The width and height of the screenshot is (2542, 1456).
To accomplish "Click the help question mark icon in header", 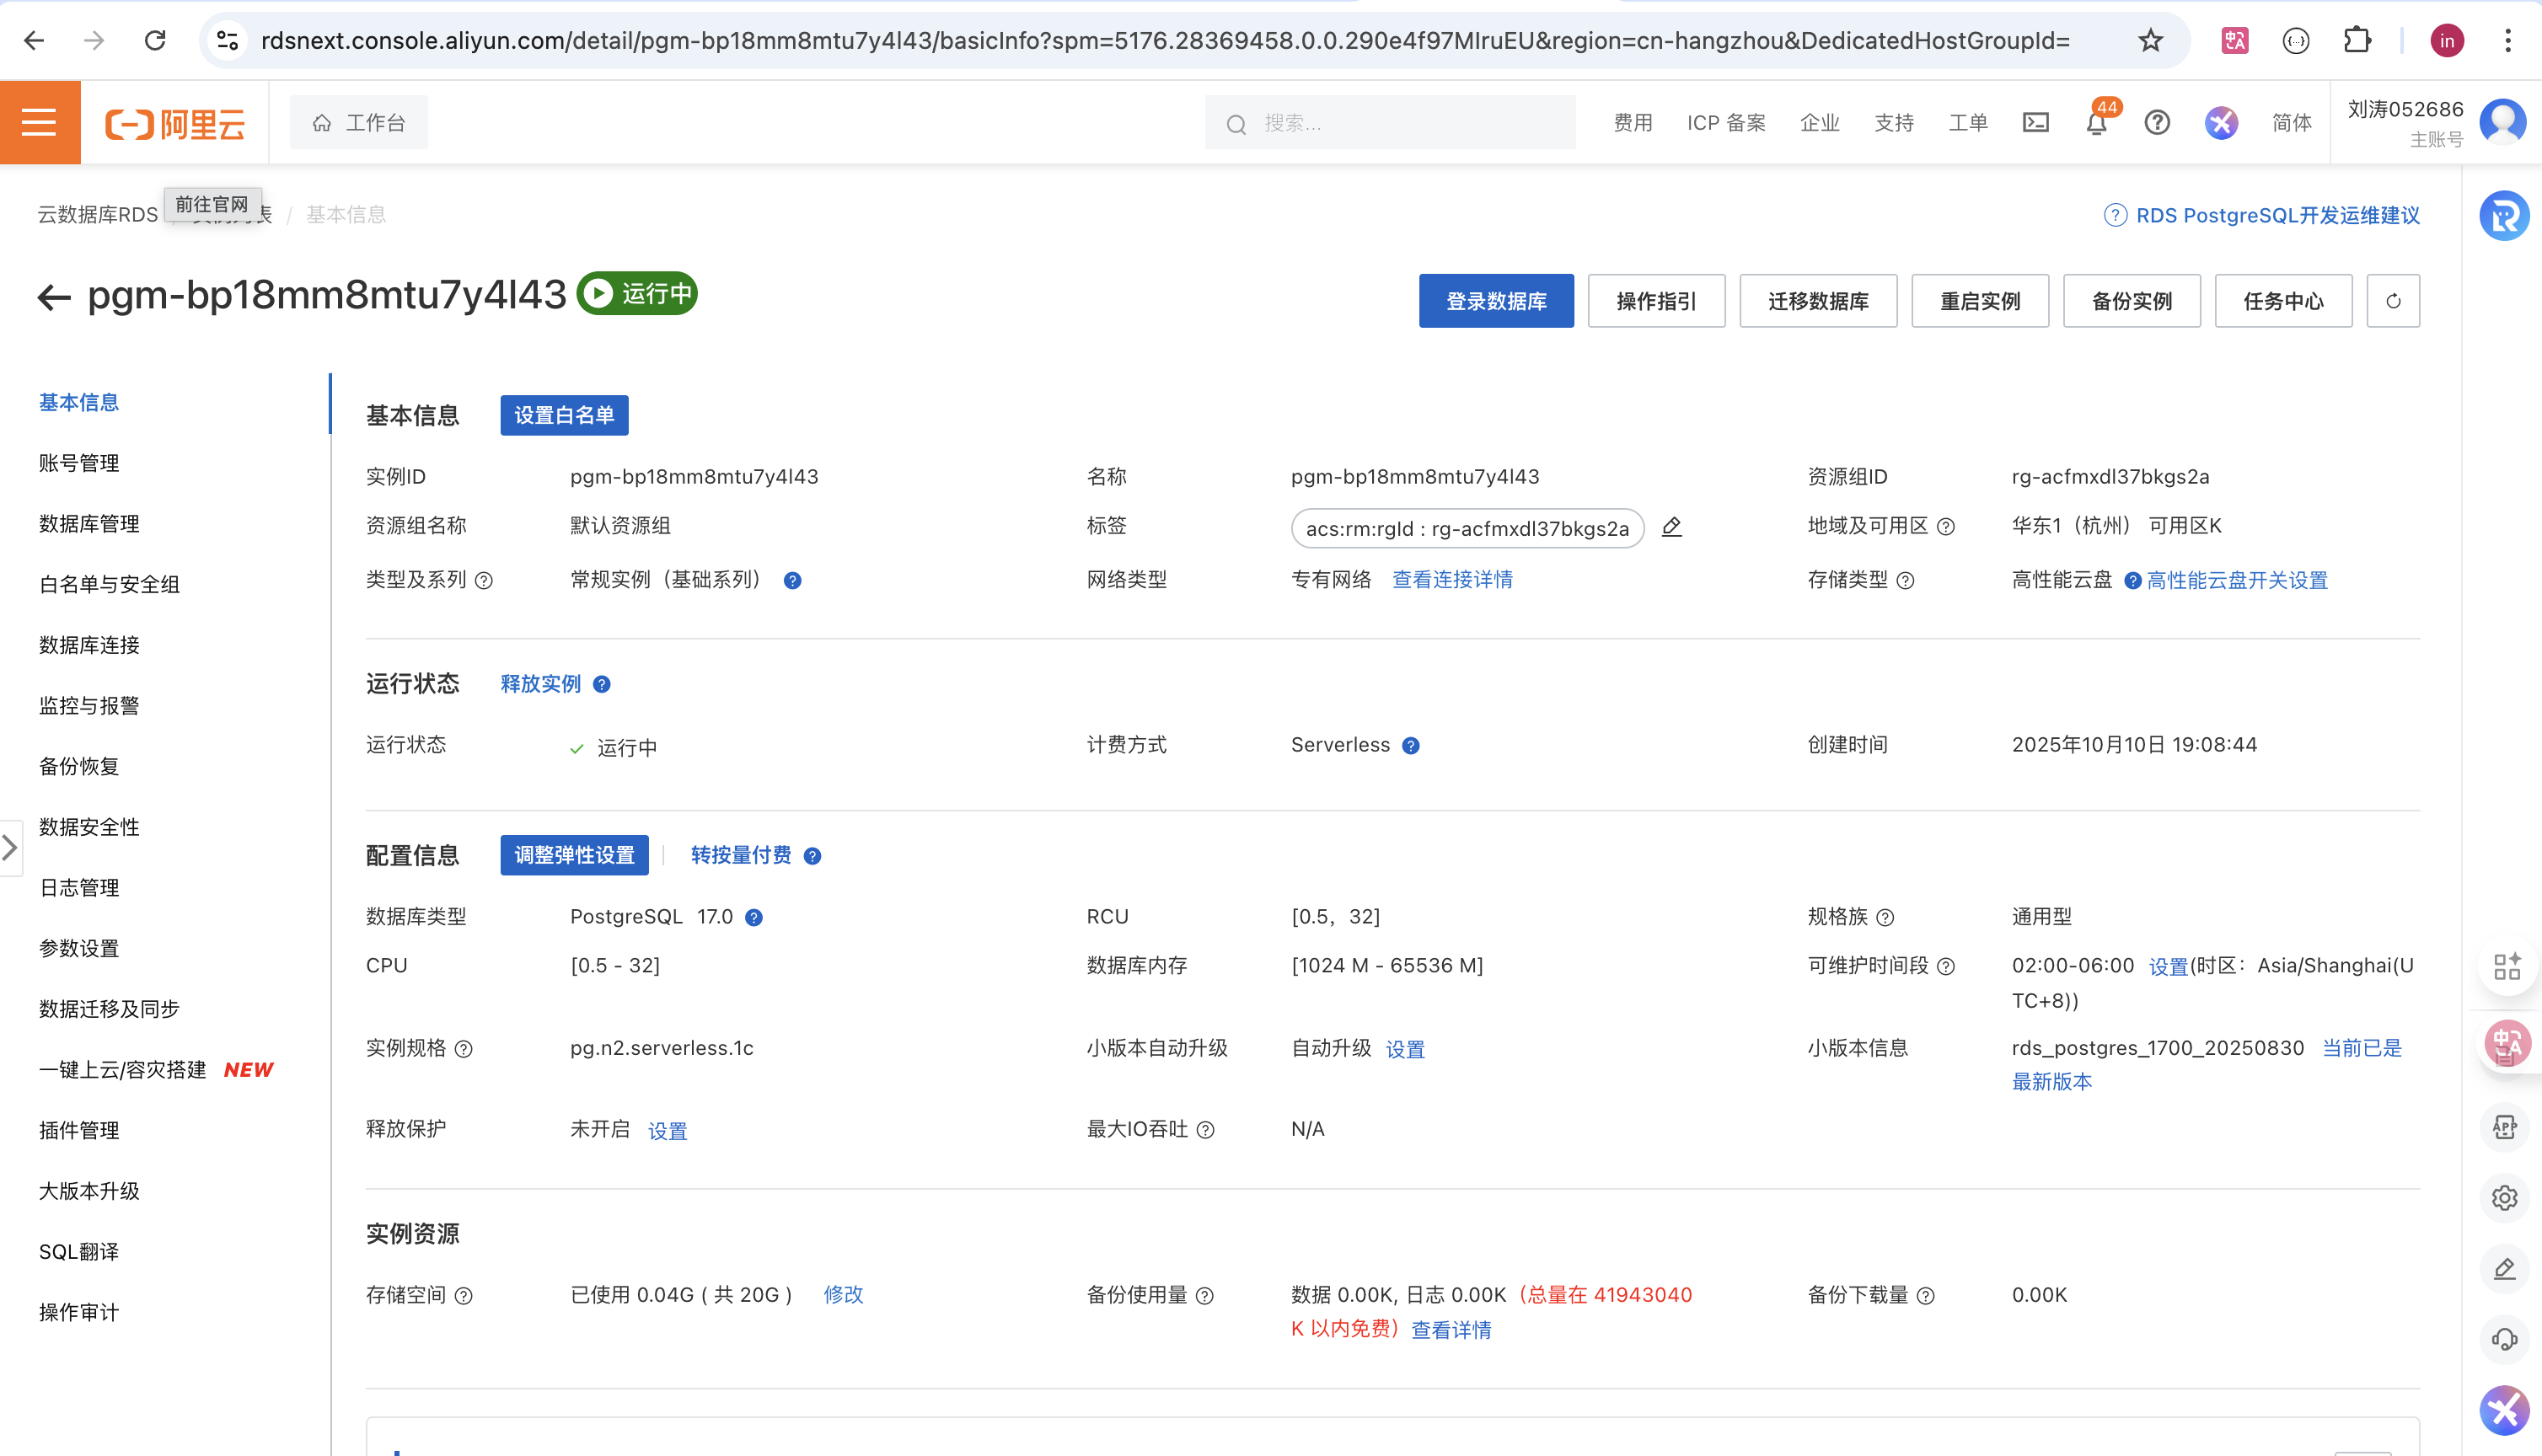I will click(x=2157, y=122).
